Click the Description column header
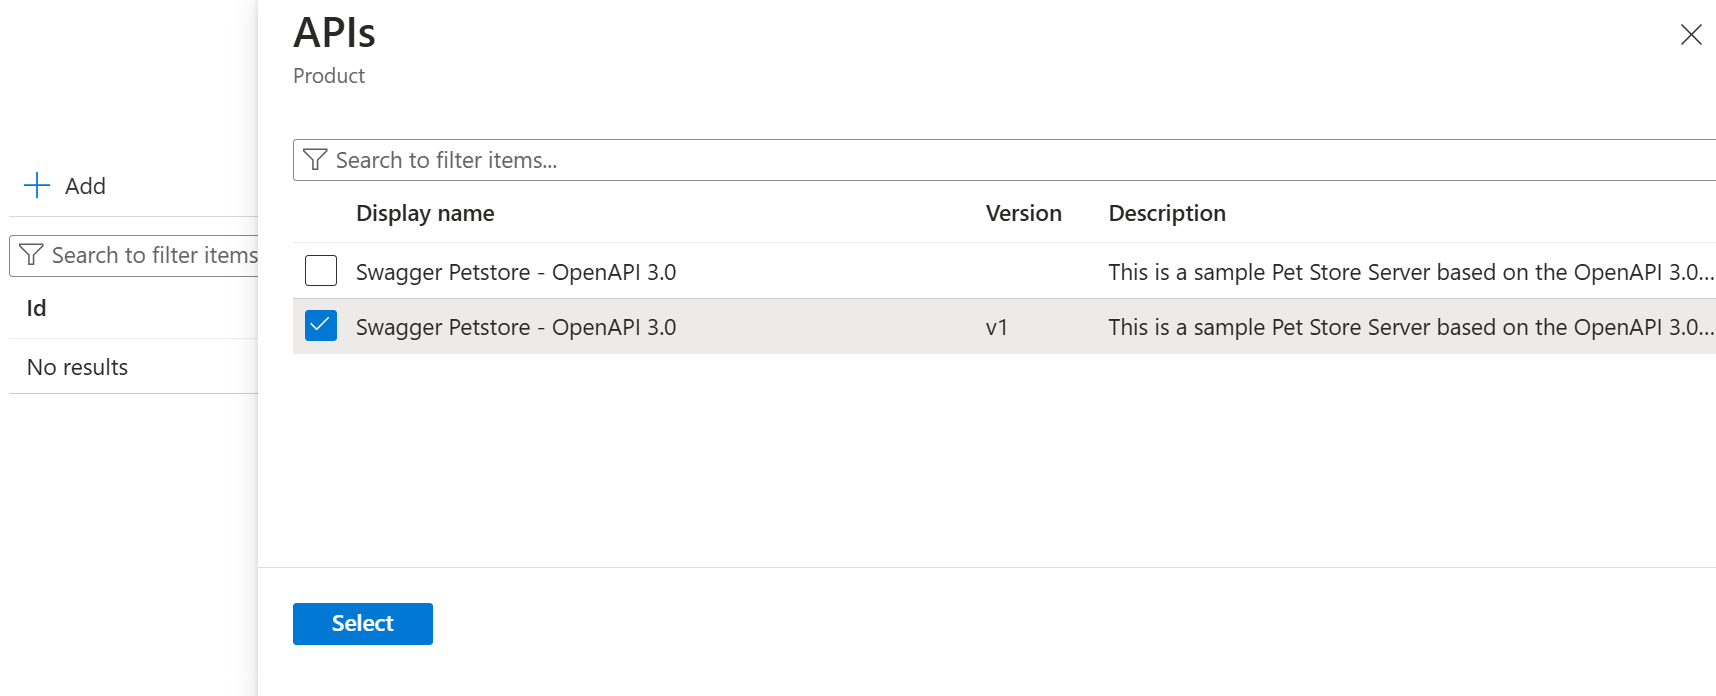This screenshot has height=696, width=1716. click(1167, 213)
